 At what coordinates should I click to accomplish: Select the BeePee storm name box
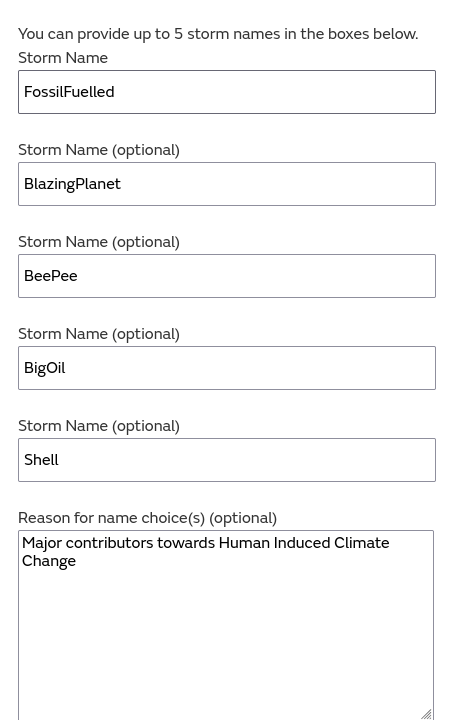click(x=227, y=276)
